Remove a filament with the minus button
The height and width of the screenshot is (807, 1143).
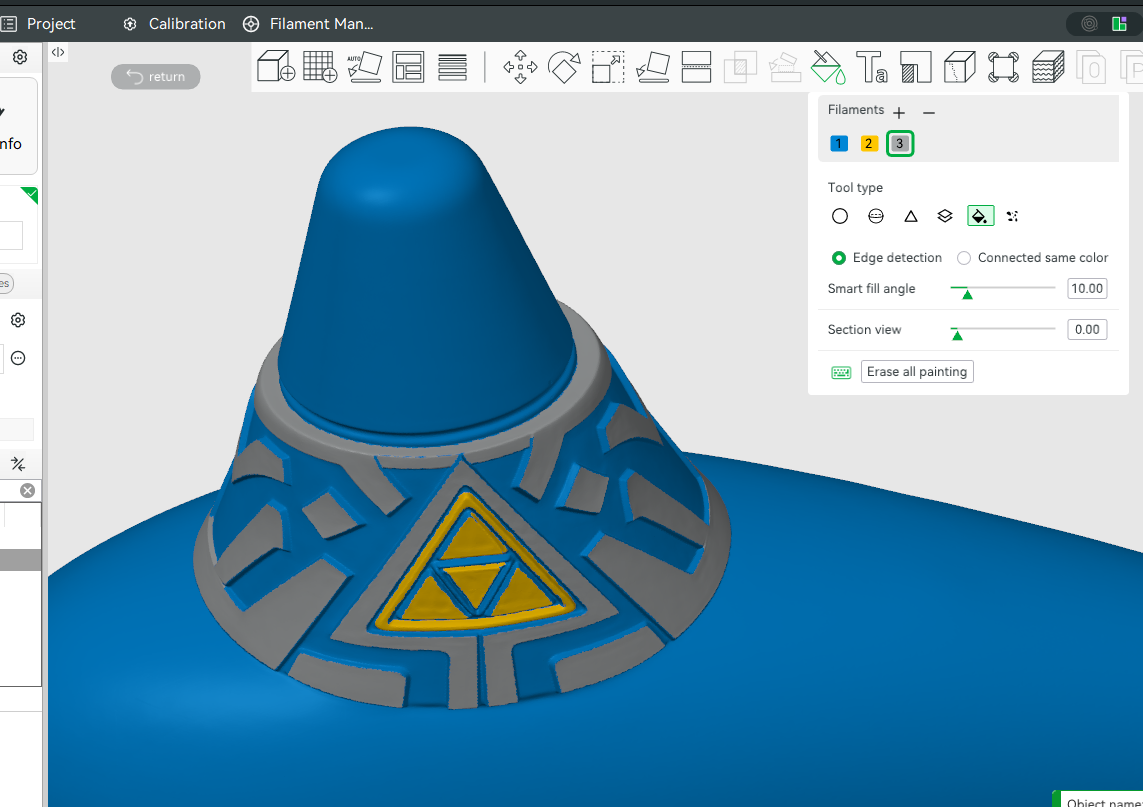click(x=929, y=112)
